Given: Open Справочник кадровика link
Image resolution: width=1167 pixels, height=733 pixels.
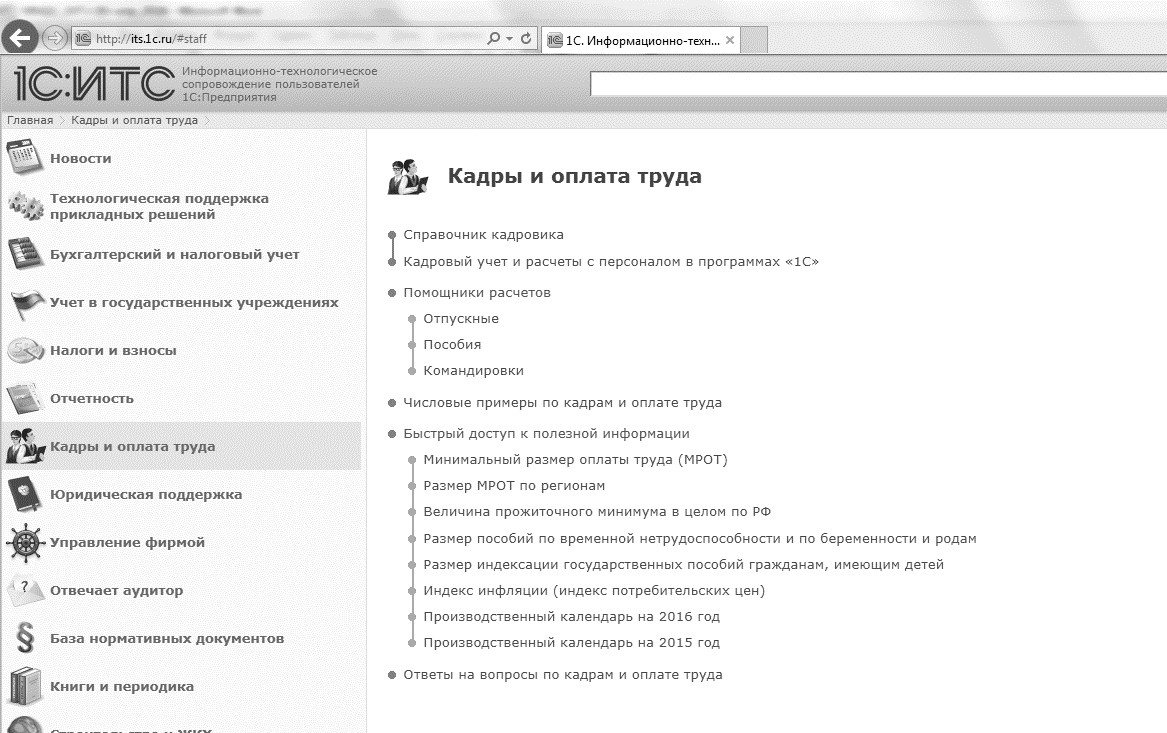Looking at the screenshot, I should click(x=484, y=234).
